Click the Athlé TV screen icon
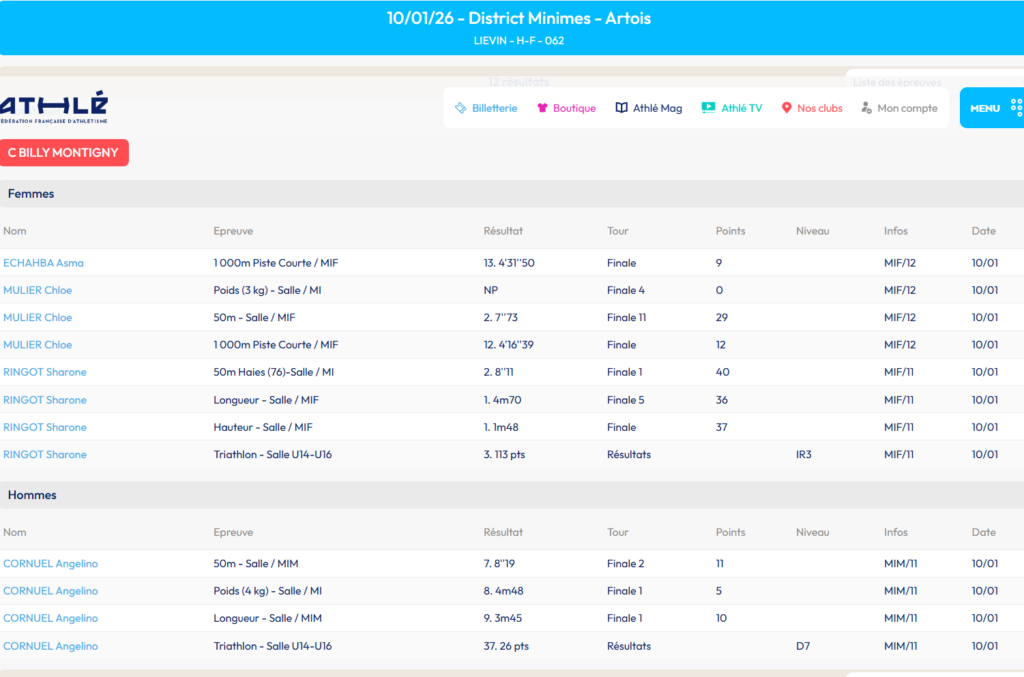Image resolution: width=1024 pixels, height=677 pixels. pyautogui.click(x=708, y=108)
